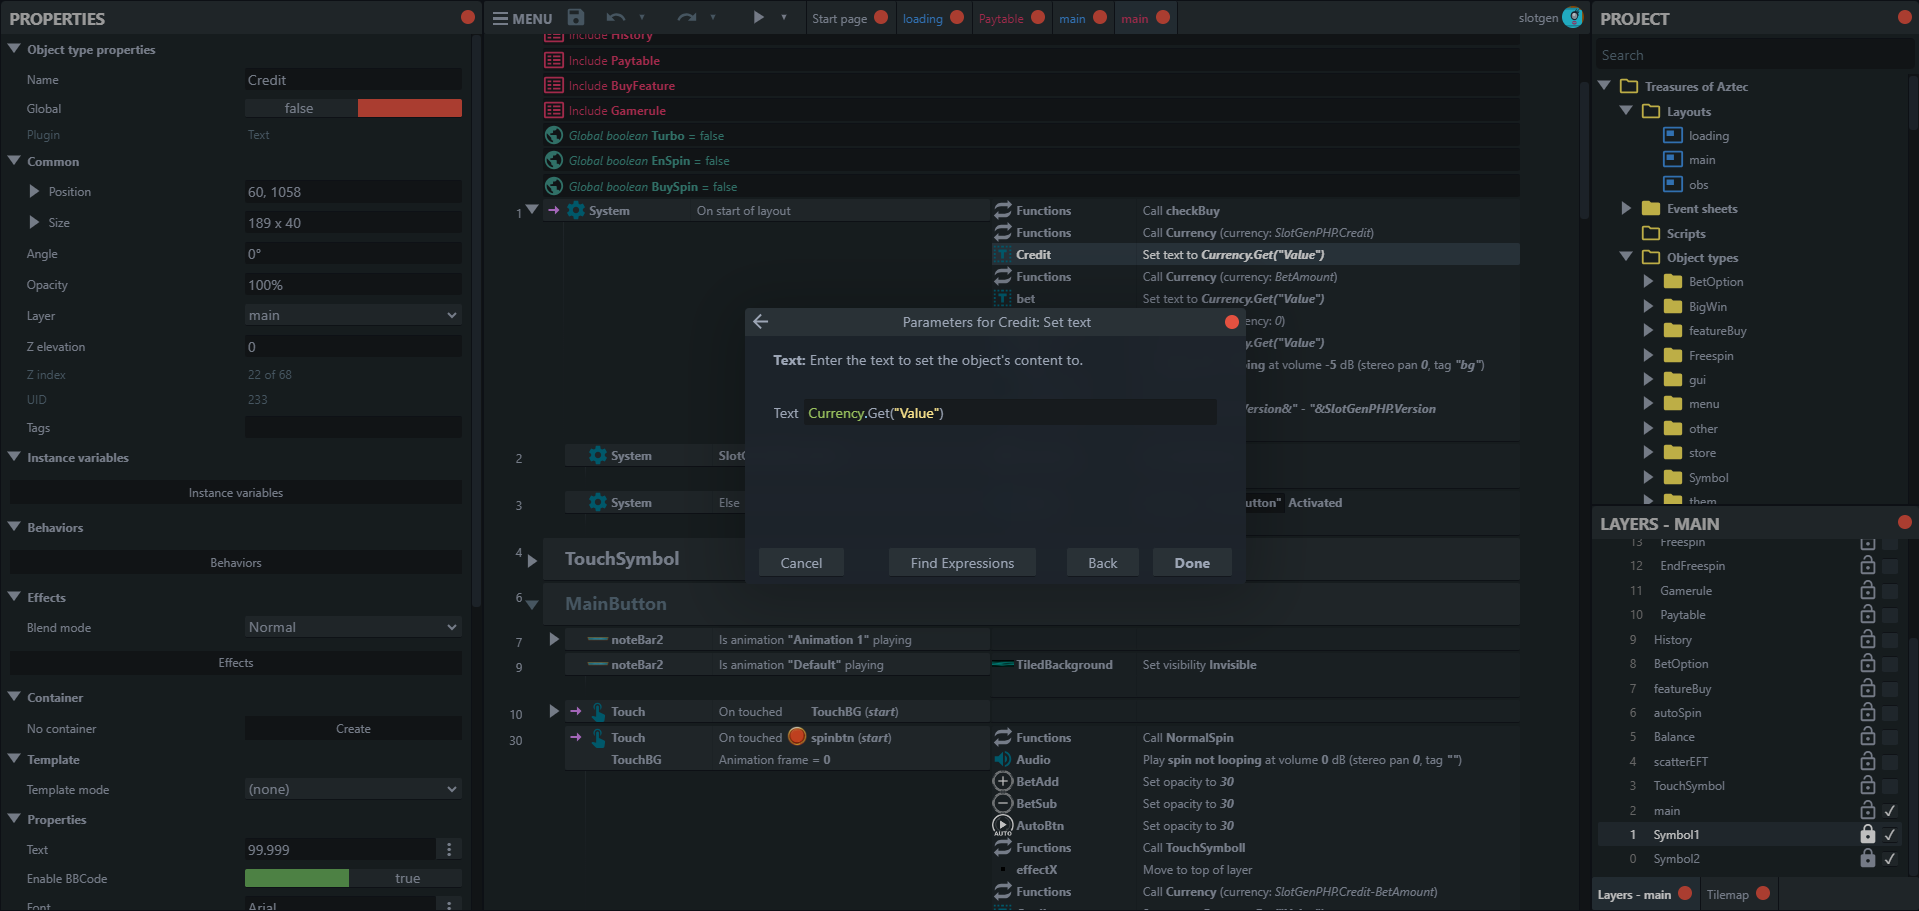
Task: Toggle lock on History layer
Action: click(x=1867, y=638)
